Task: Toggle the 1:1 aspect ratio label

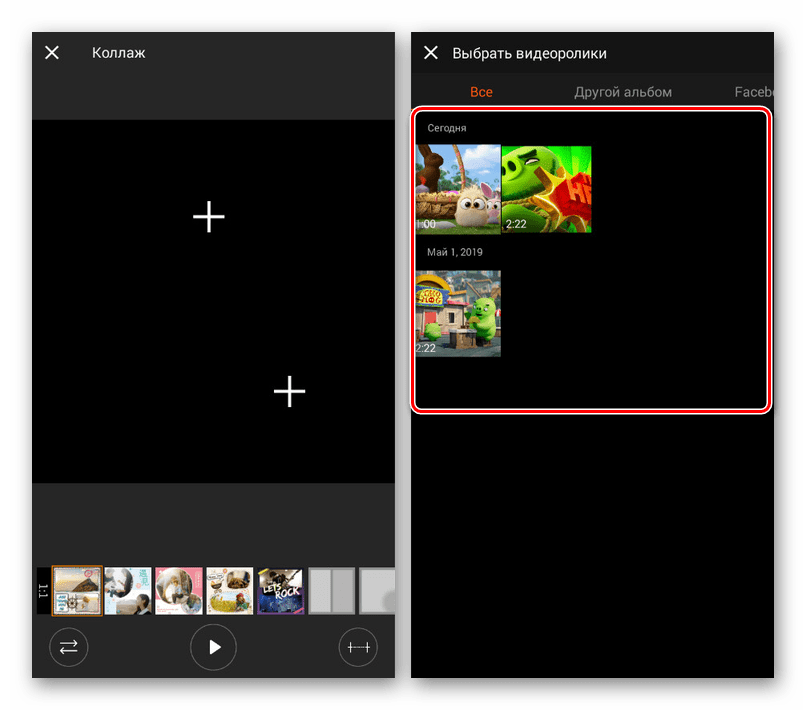Action: (43, 591)
